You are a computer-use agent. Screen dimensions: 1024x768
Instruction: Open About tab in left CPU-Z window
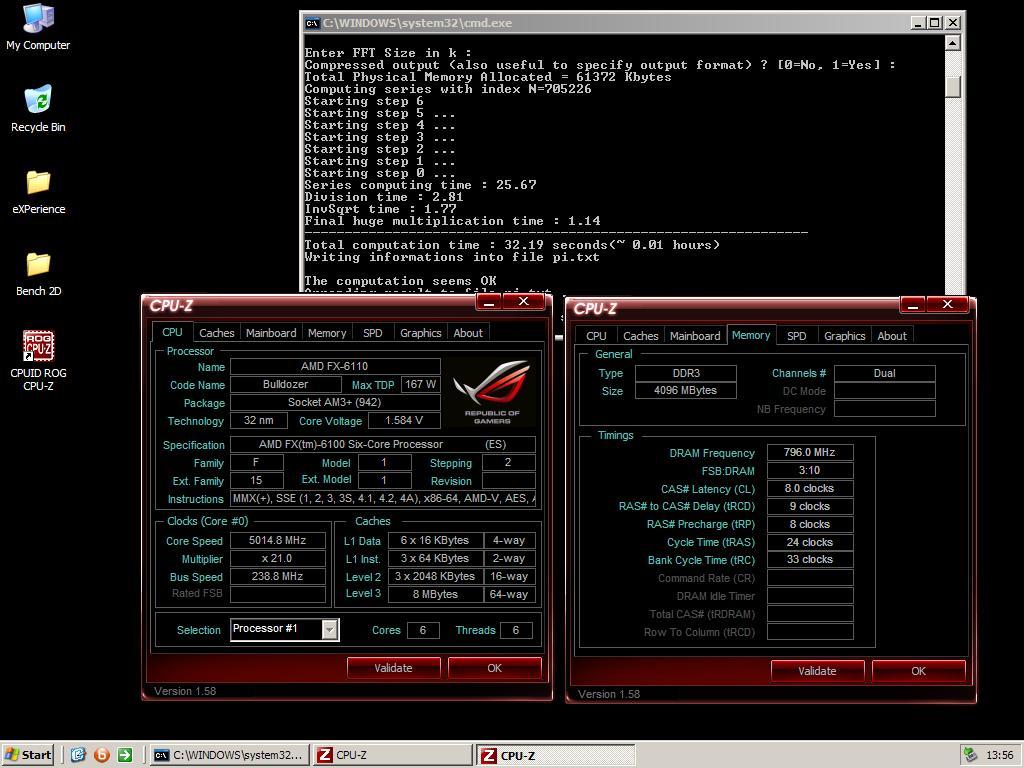468,333
